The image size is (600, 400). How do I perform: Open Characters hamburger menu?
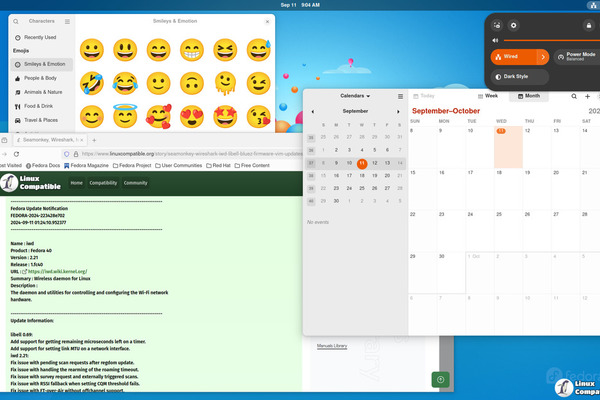pos(66,20)
